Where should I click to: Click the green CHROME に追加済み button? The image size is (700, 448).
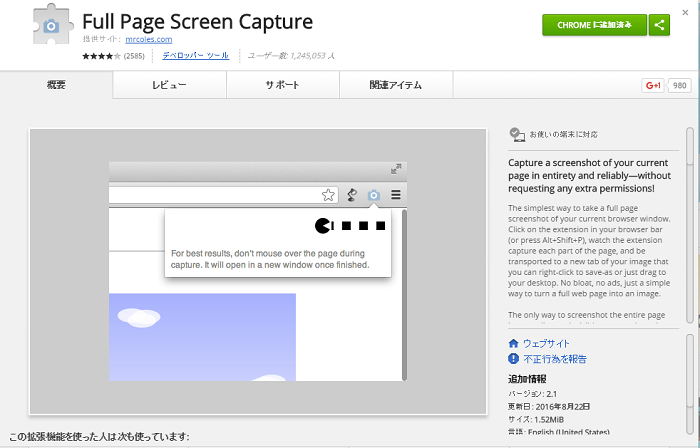point(594,25)
